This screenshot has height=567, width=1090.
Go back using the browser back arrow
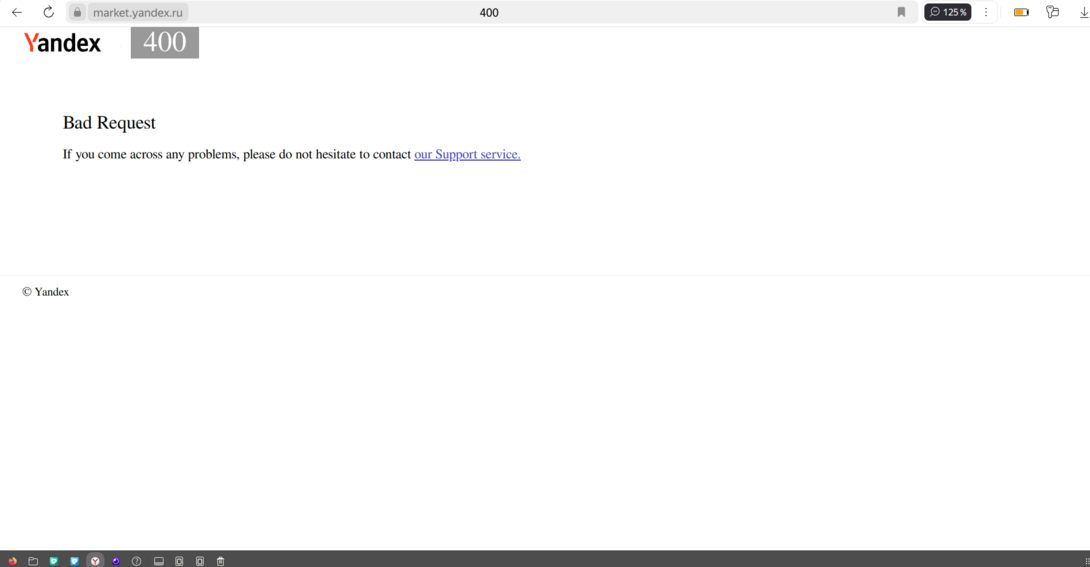point(17,12)
